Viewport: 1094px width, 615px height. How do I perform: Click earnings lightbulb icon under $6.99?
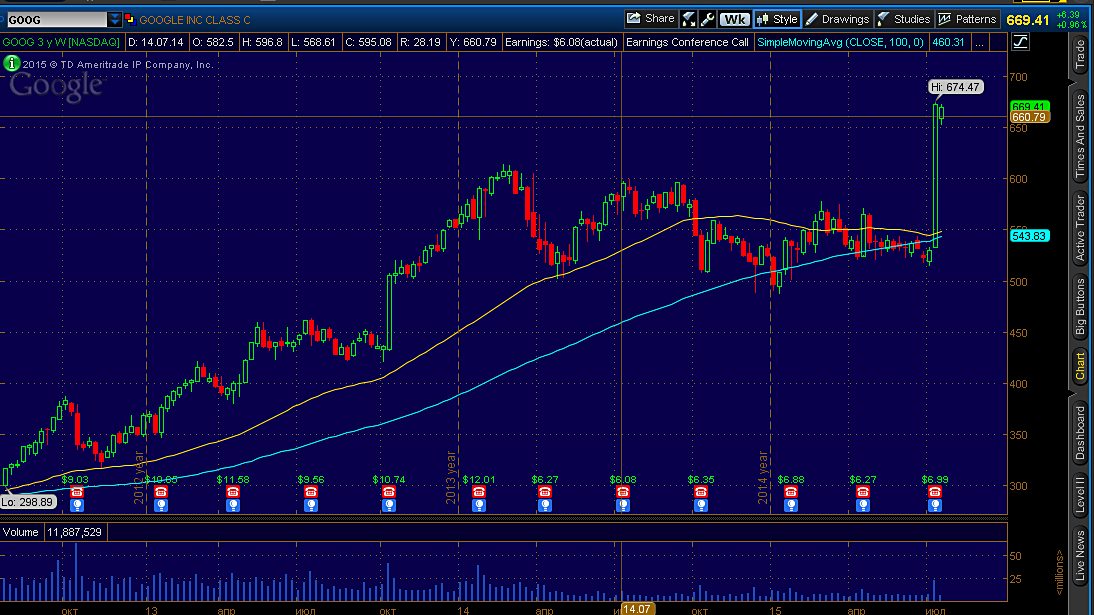coord(934,505)
